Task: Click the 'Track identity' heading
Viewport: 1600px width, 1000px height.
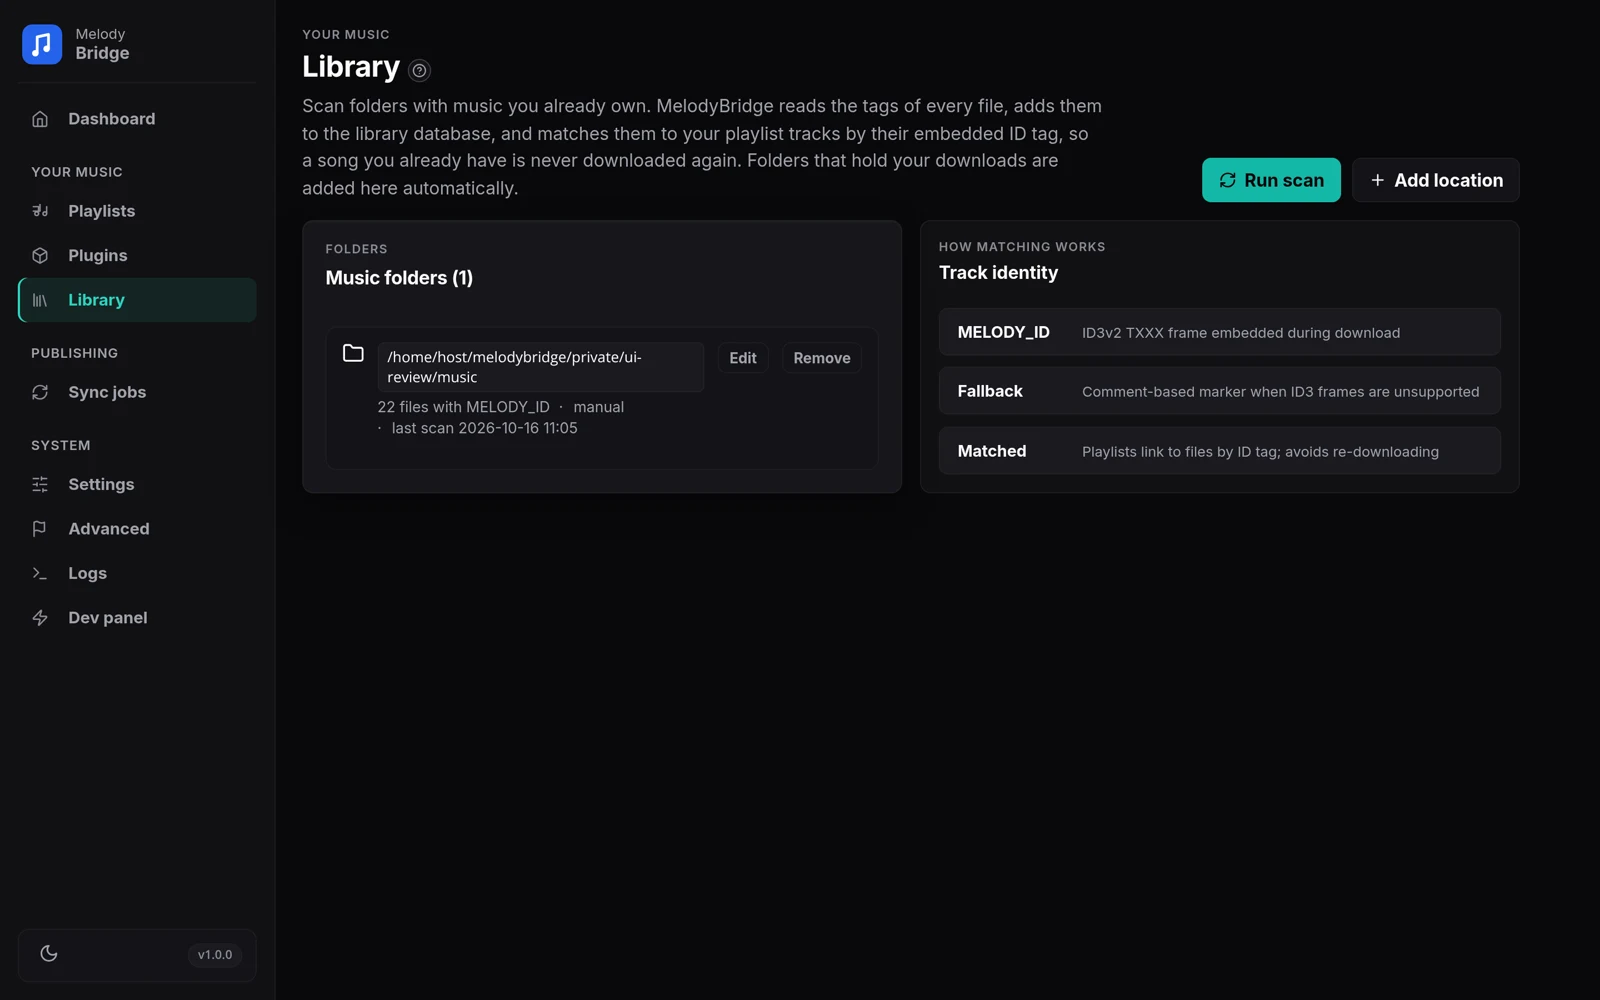Action: (x=998, y=273)
